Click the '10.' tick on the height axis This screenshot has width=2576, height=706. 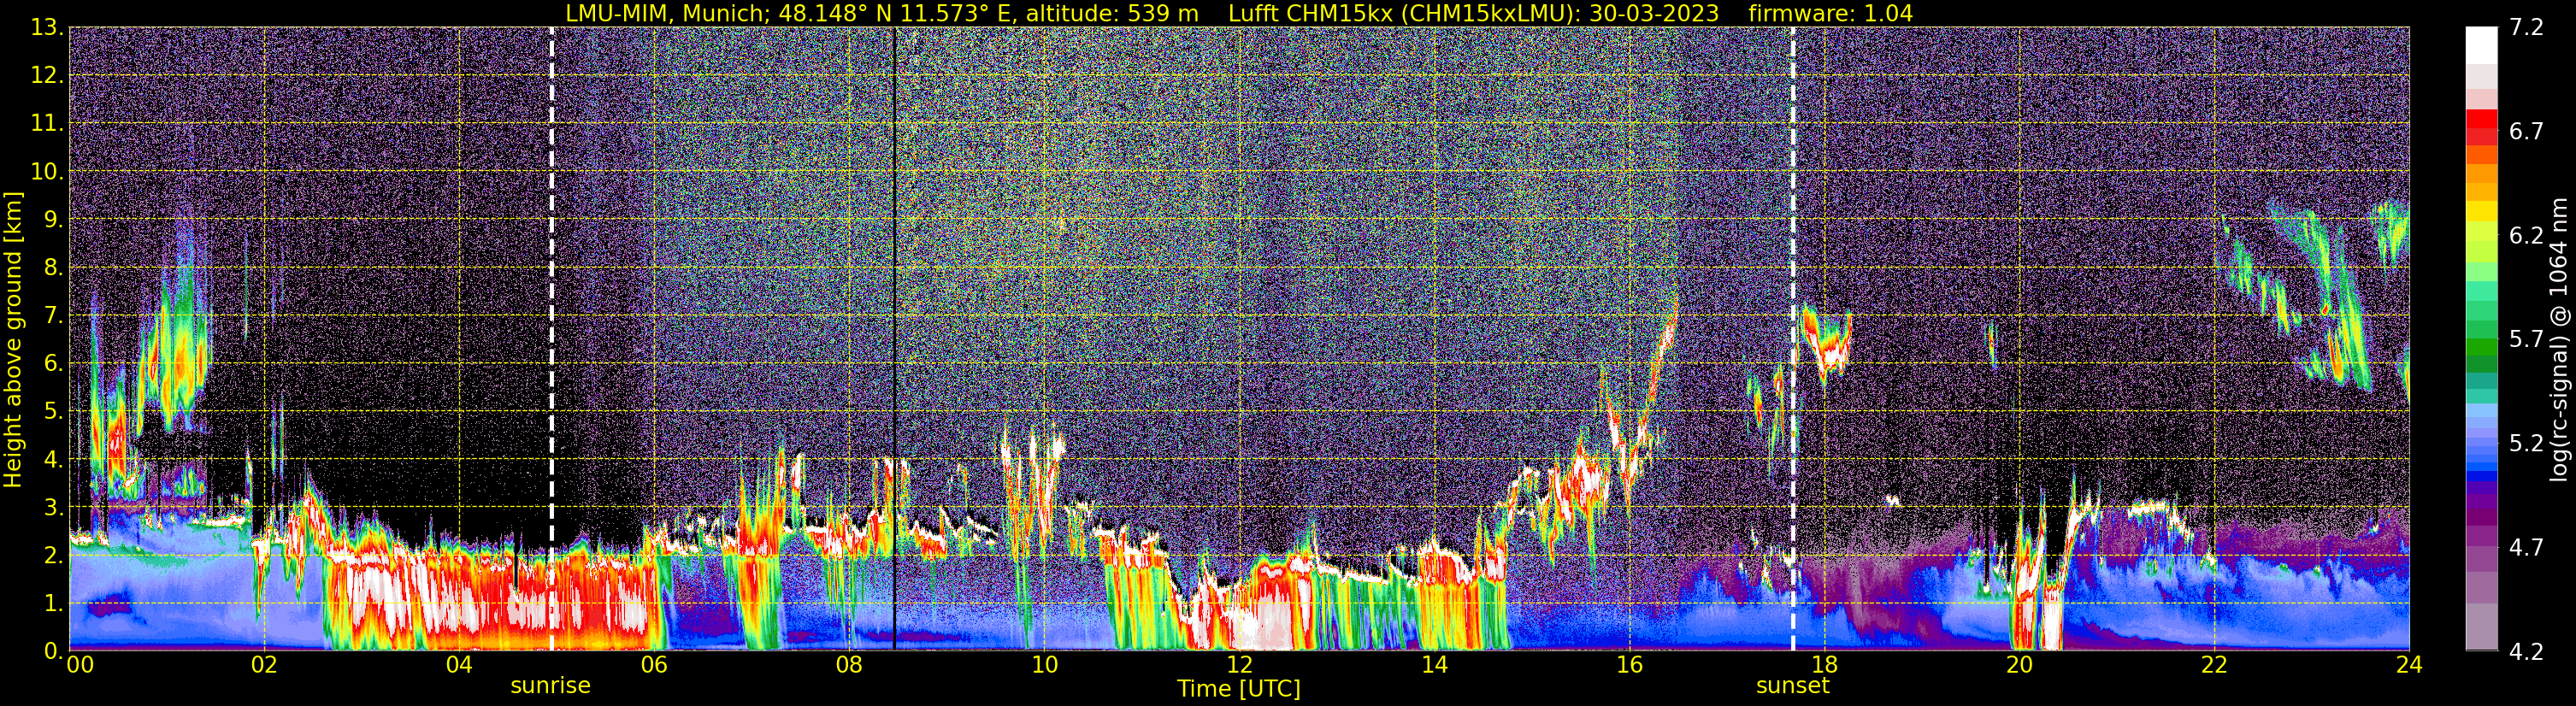point(47,172)
